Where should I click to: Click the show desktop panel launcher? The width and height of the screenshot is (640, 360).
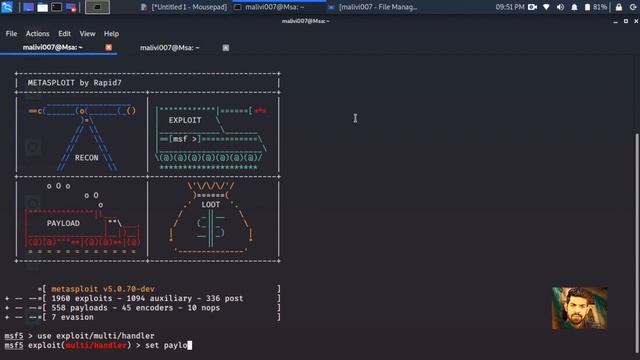tap(28, 7)
